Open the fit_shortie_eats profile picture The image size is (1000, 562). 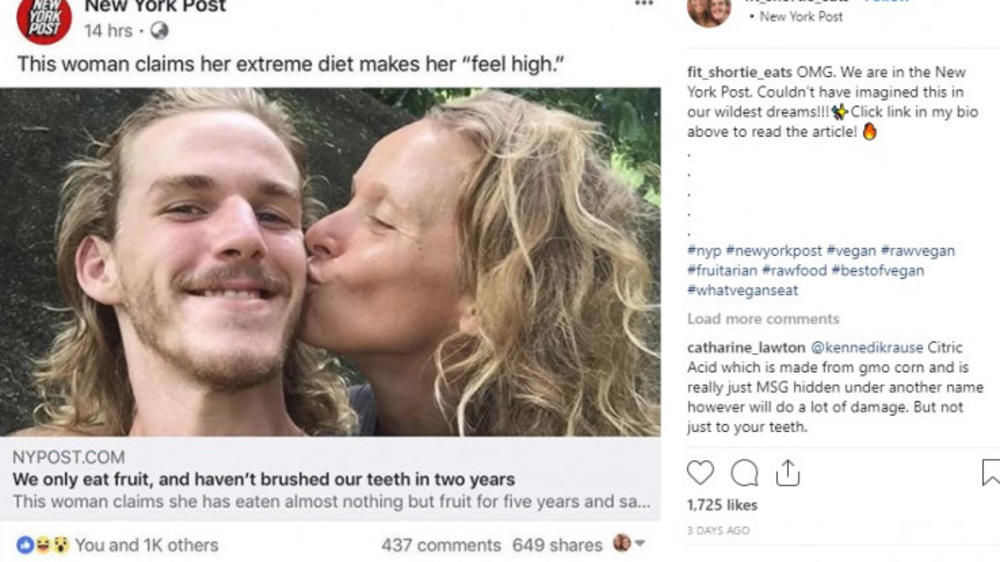coord(709,10)
